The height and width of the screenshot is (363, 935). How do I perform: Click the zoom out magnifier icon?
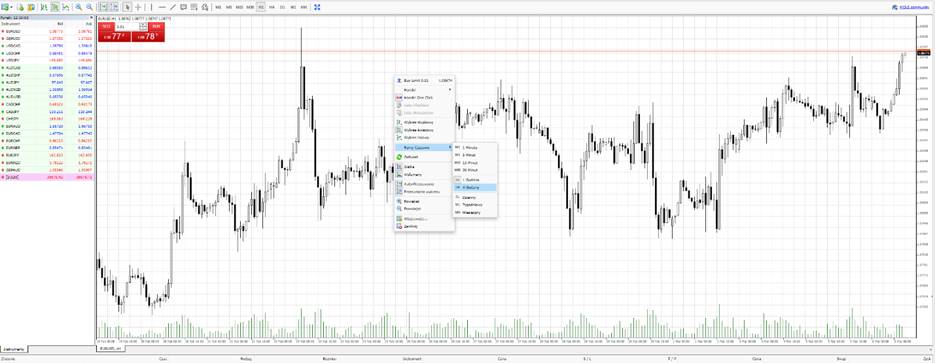(89, 7)
